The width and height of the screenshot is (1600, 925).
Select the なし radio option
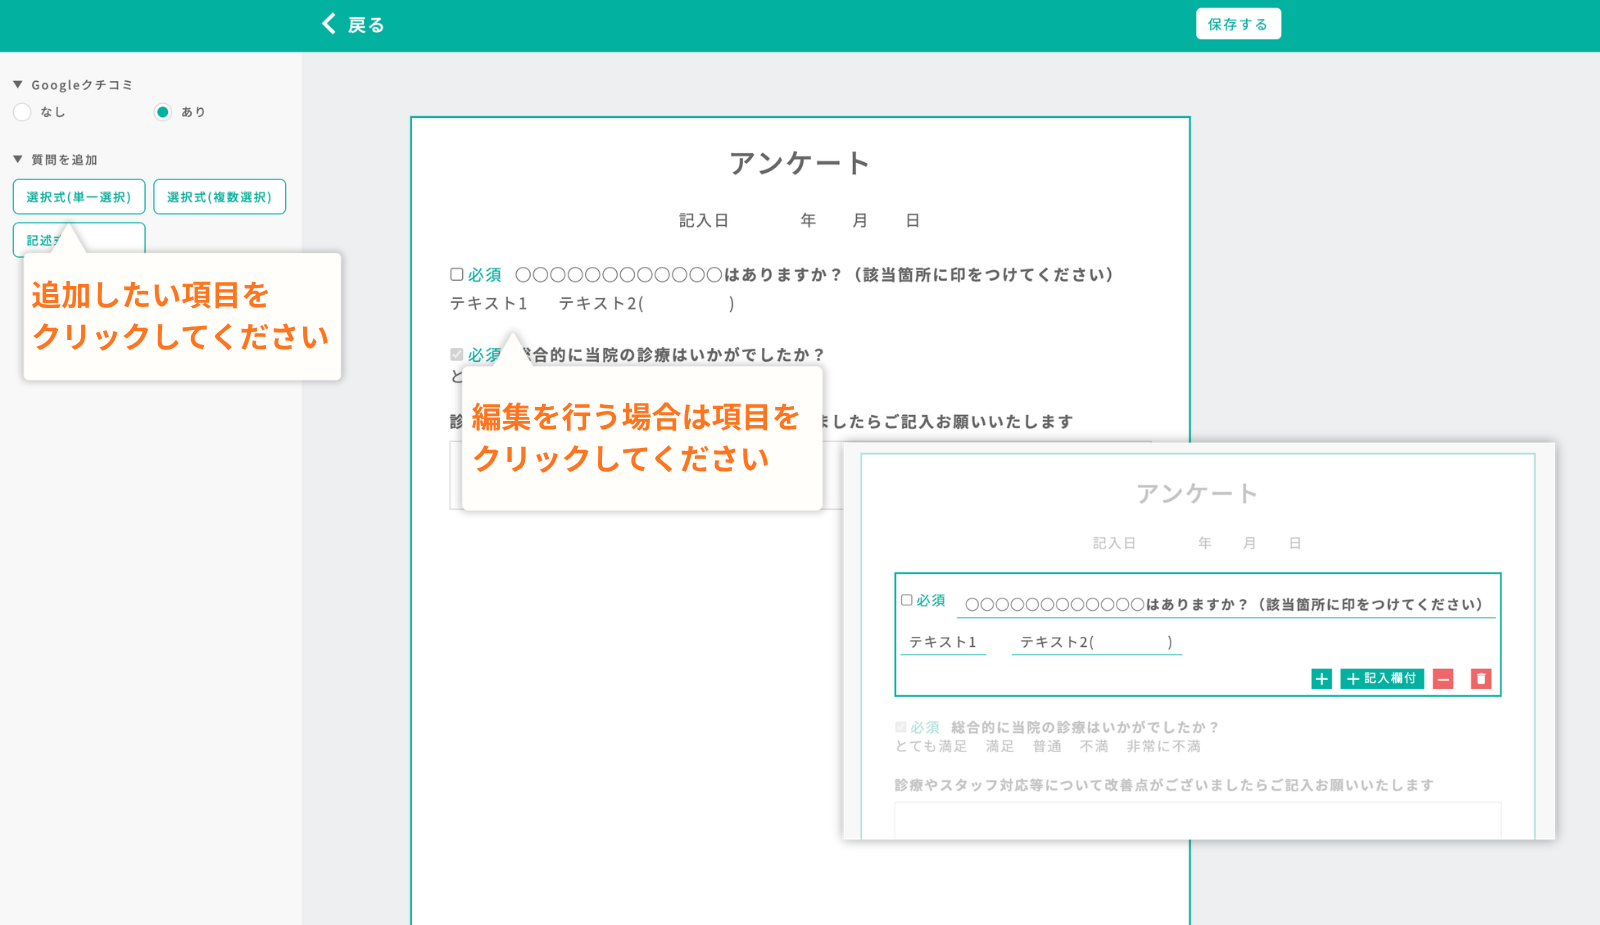(22, 112)
